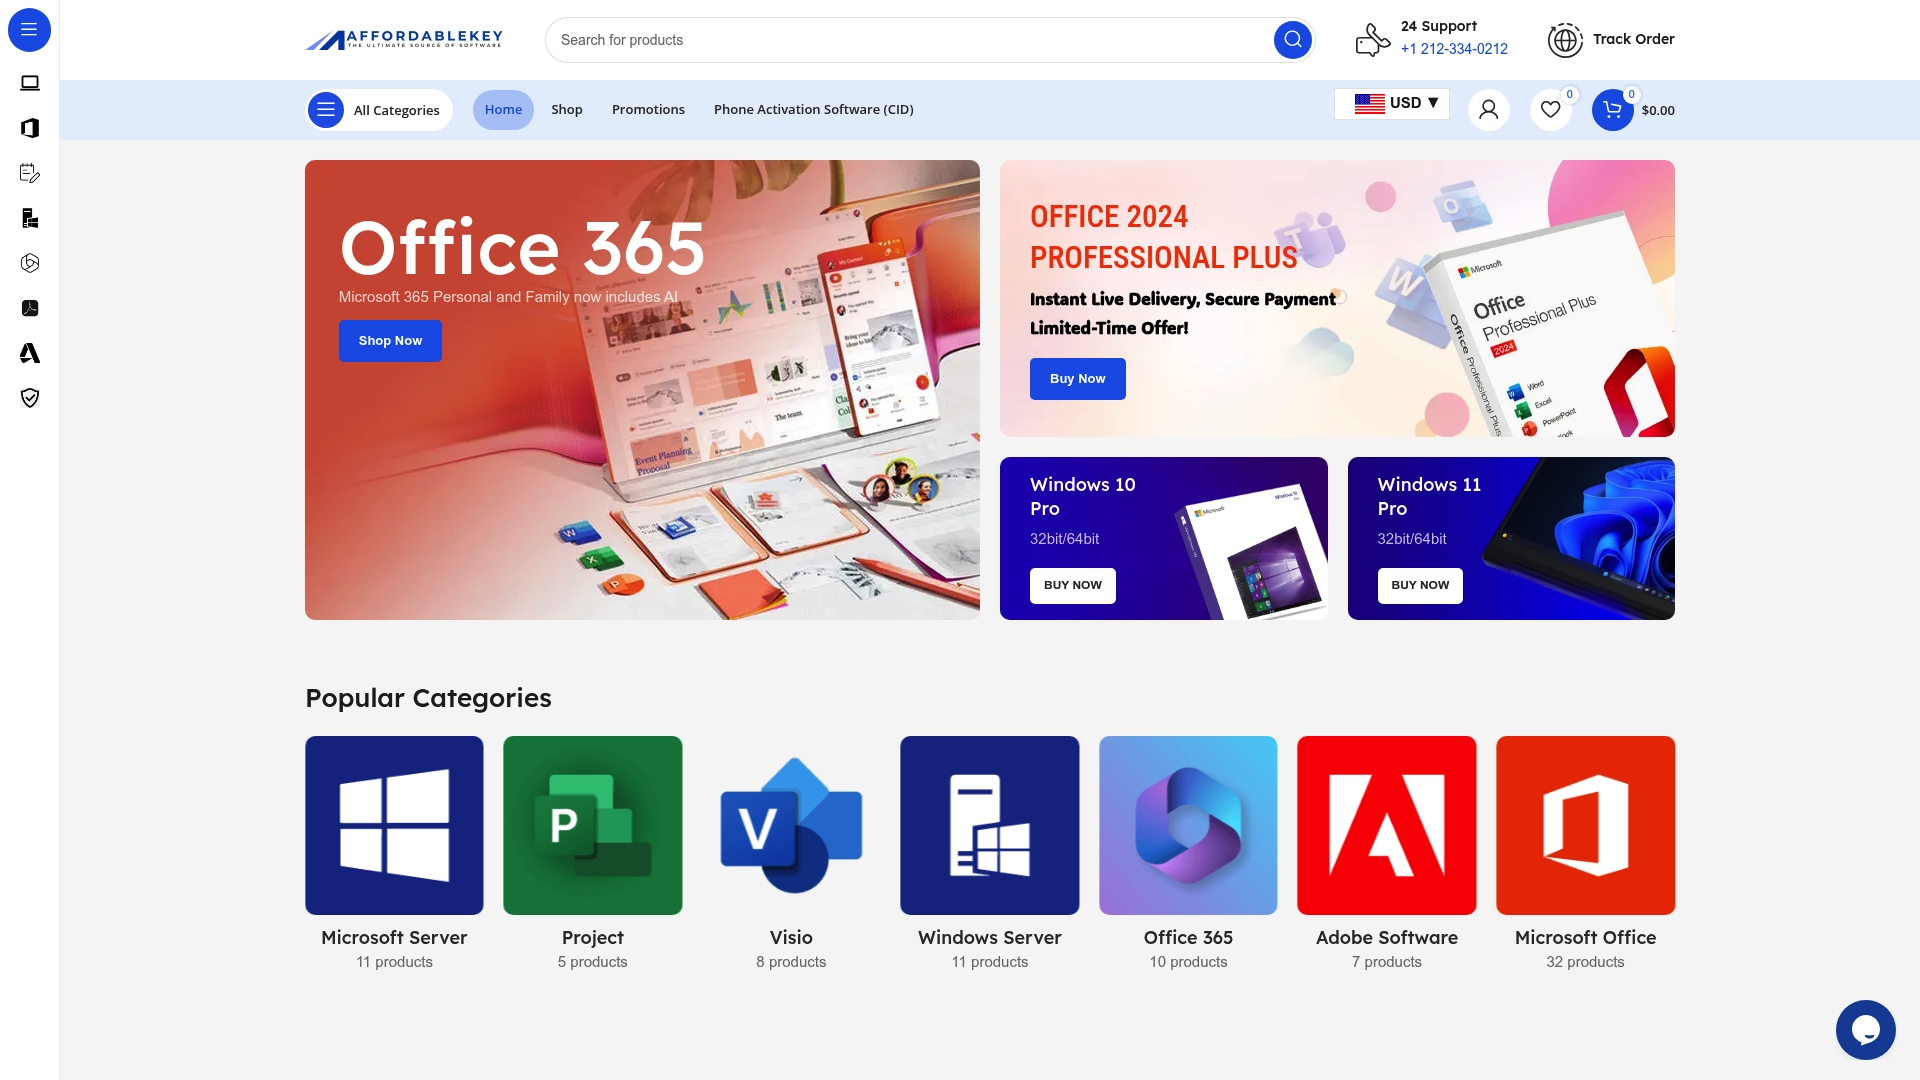Click the Adobe Acrobat sidebar icon

[x=30, y=308]
